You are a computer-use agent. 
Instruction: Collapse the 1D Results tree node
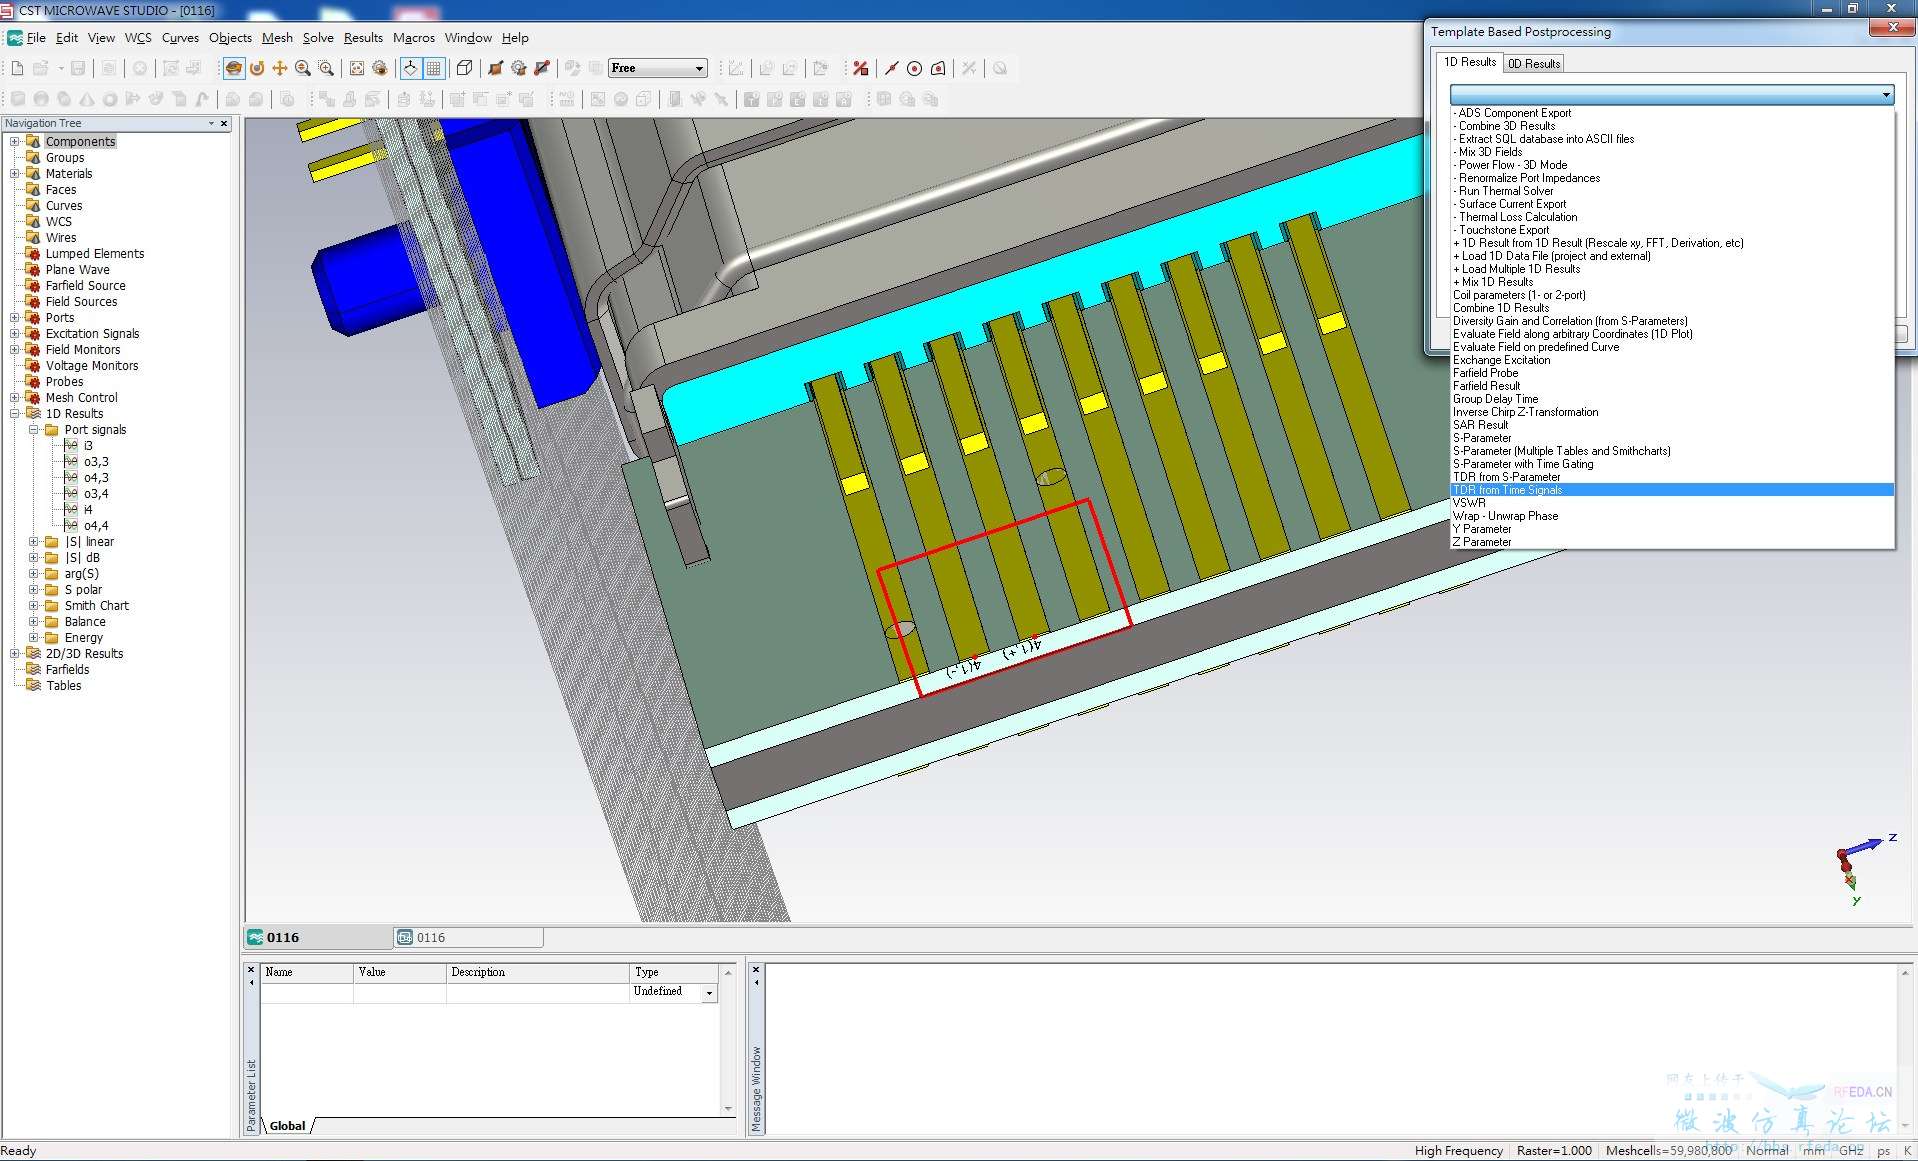tap(15, 414)
